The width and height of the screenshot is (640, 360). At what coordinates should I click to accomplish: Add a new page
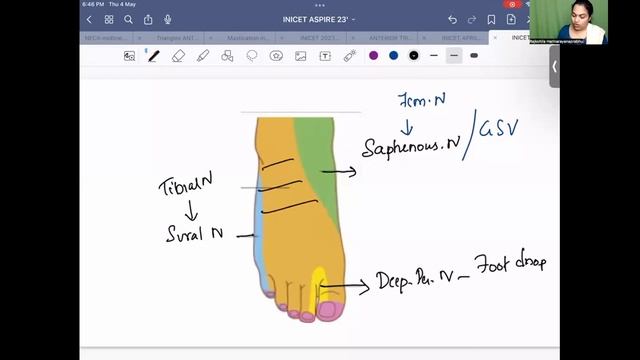pos(511,19)
